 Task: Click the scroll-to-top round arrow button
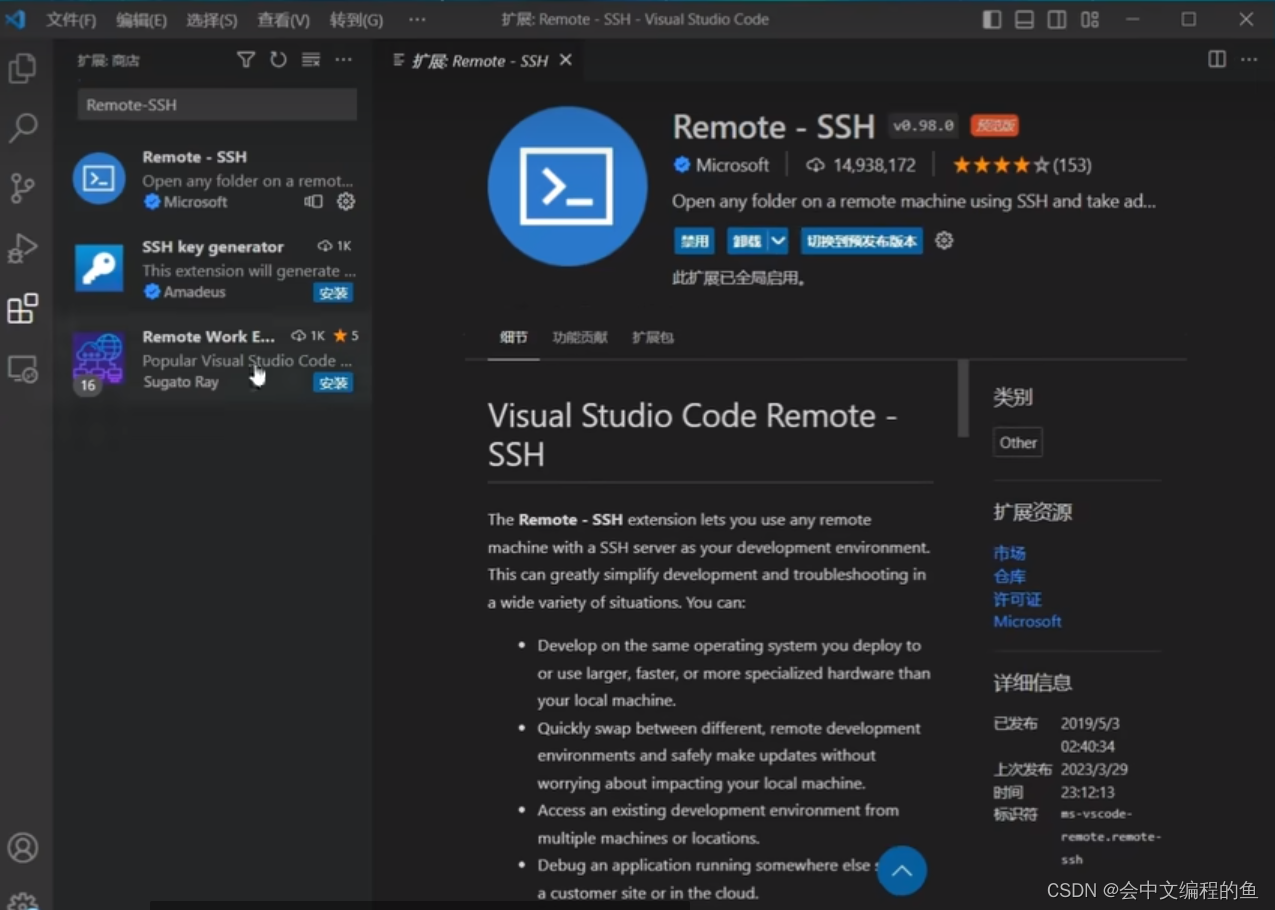(902, 871)
